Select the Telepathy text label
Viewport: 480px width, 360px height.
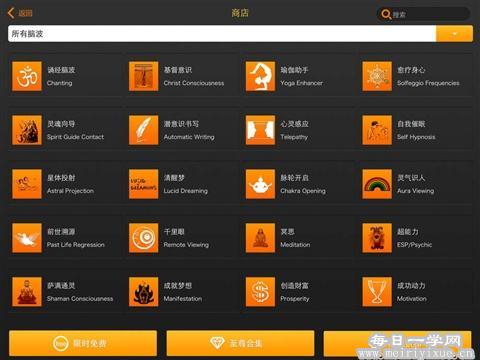click(x=294, y=137)
